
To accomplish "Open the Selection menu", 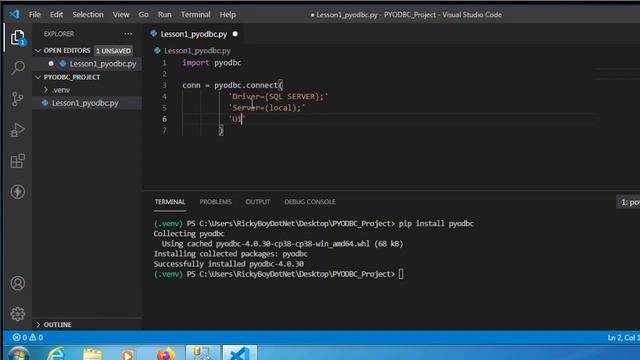I will click(x=88, y=14).
